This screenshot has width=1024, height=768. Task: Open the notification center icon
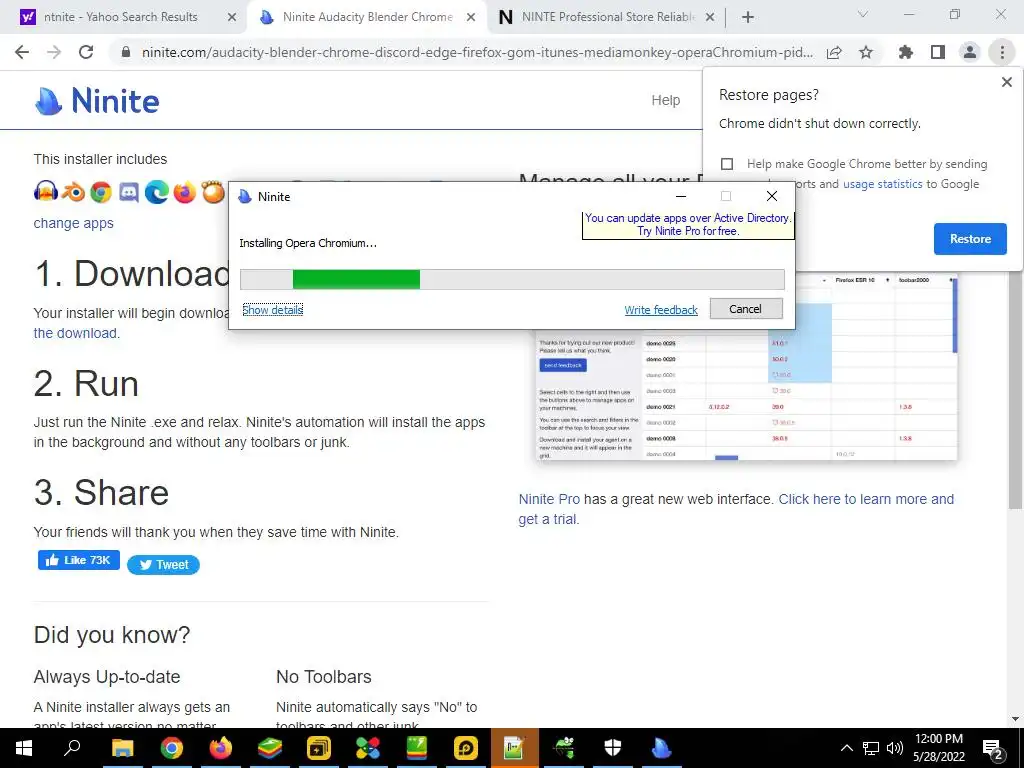click(993, 748)
